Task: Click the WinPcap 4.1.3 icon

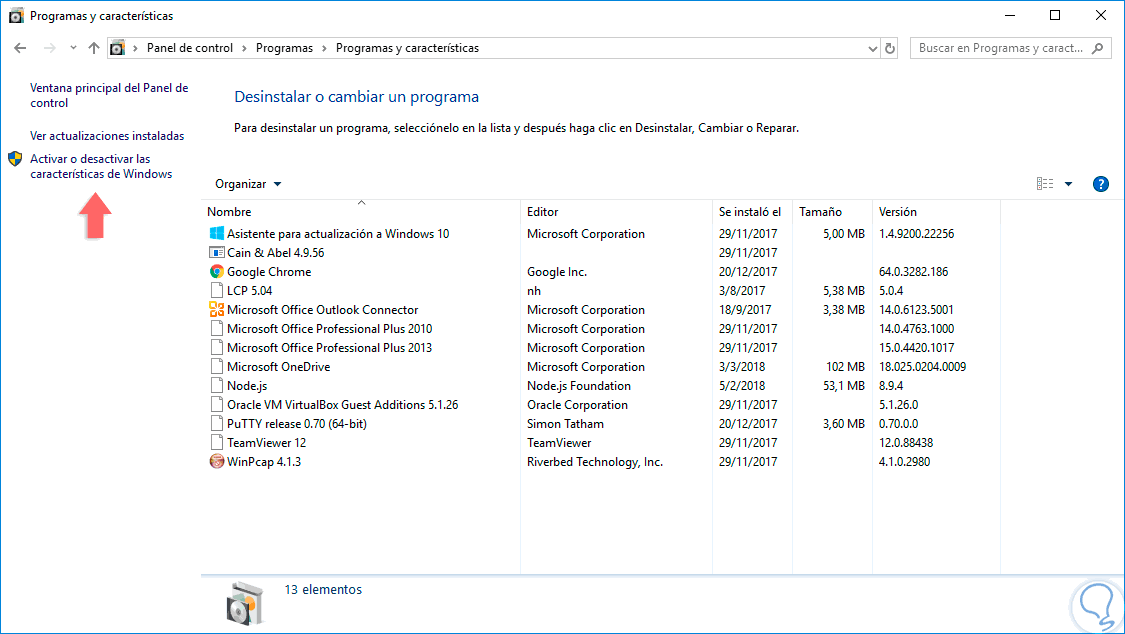Action: coord(217,462)
